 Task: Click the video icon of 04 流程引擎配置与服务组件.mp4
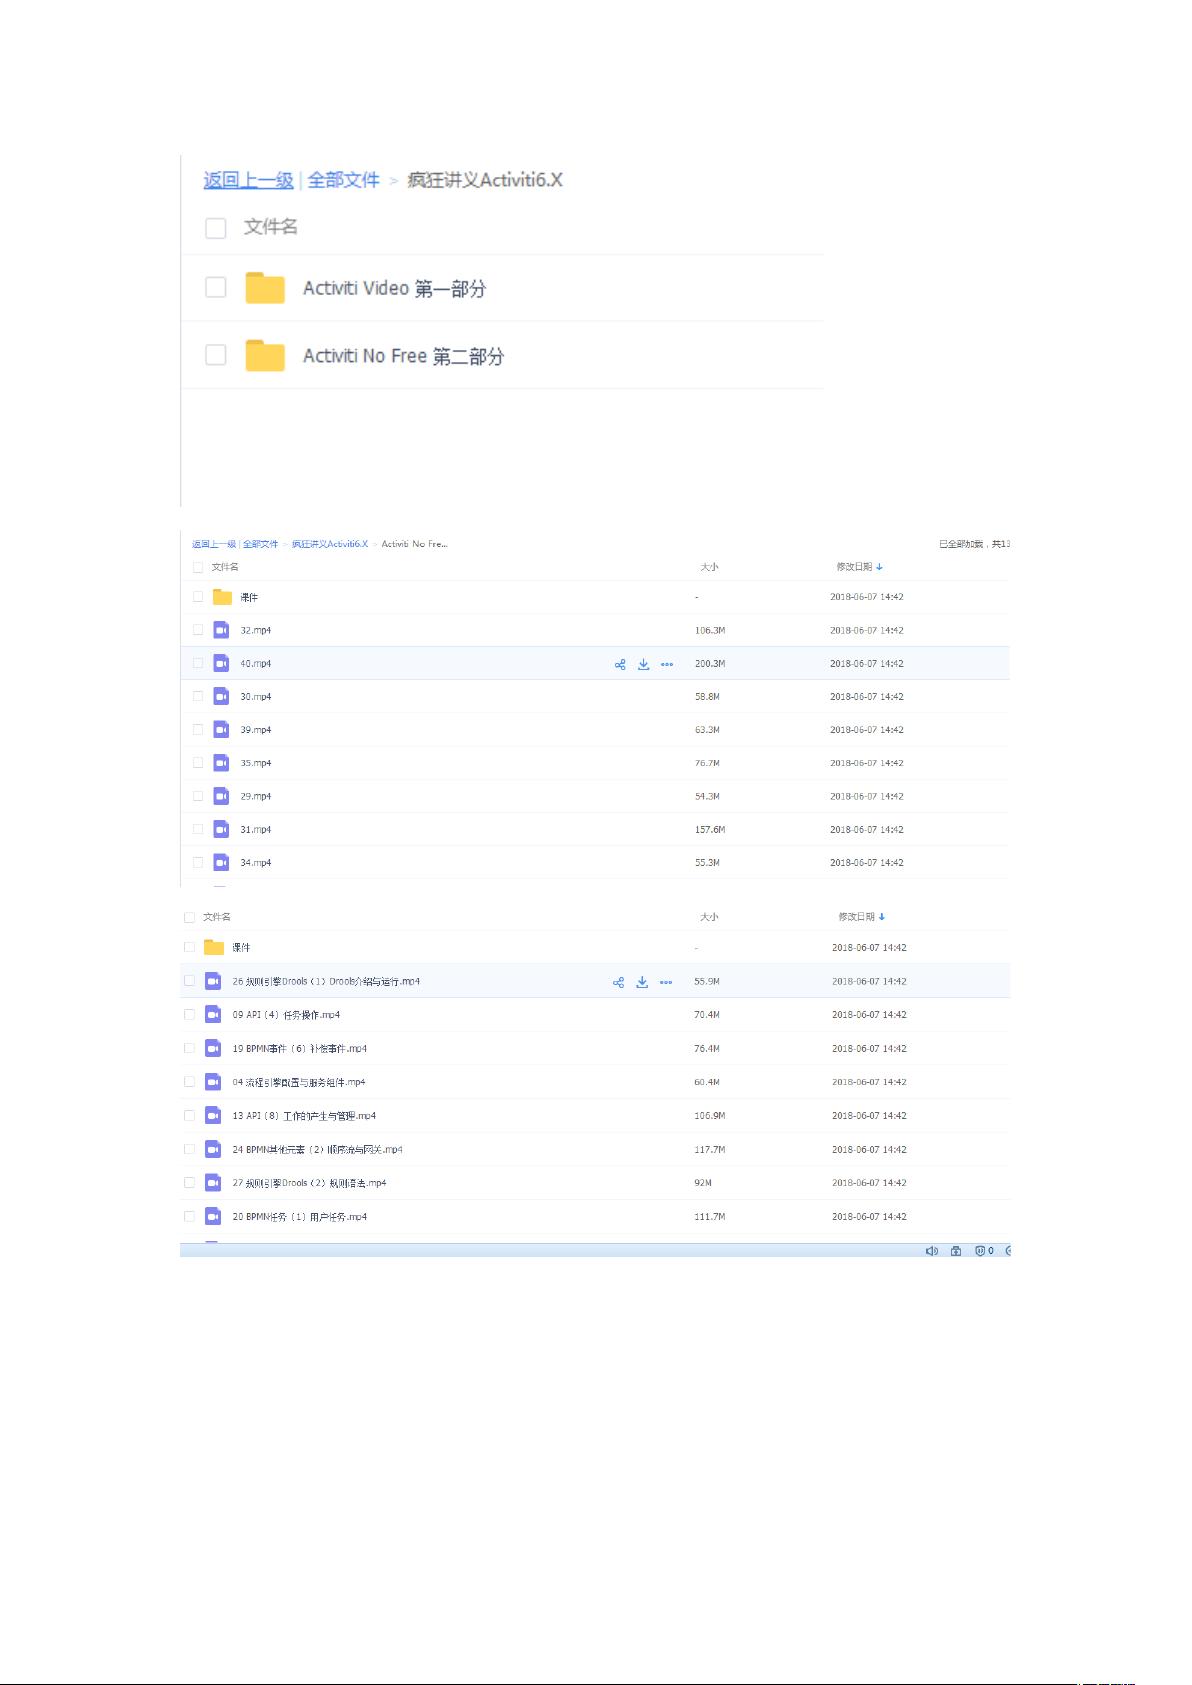(213, 1082)
